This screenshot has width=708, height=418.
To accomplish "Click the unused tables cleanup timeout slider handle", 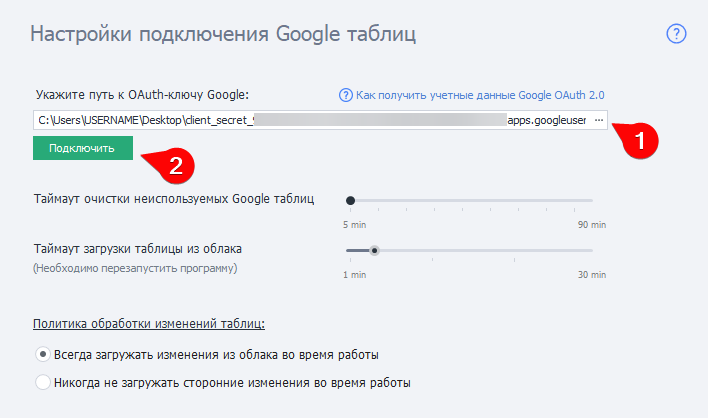I will [x=350, y=201].
